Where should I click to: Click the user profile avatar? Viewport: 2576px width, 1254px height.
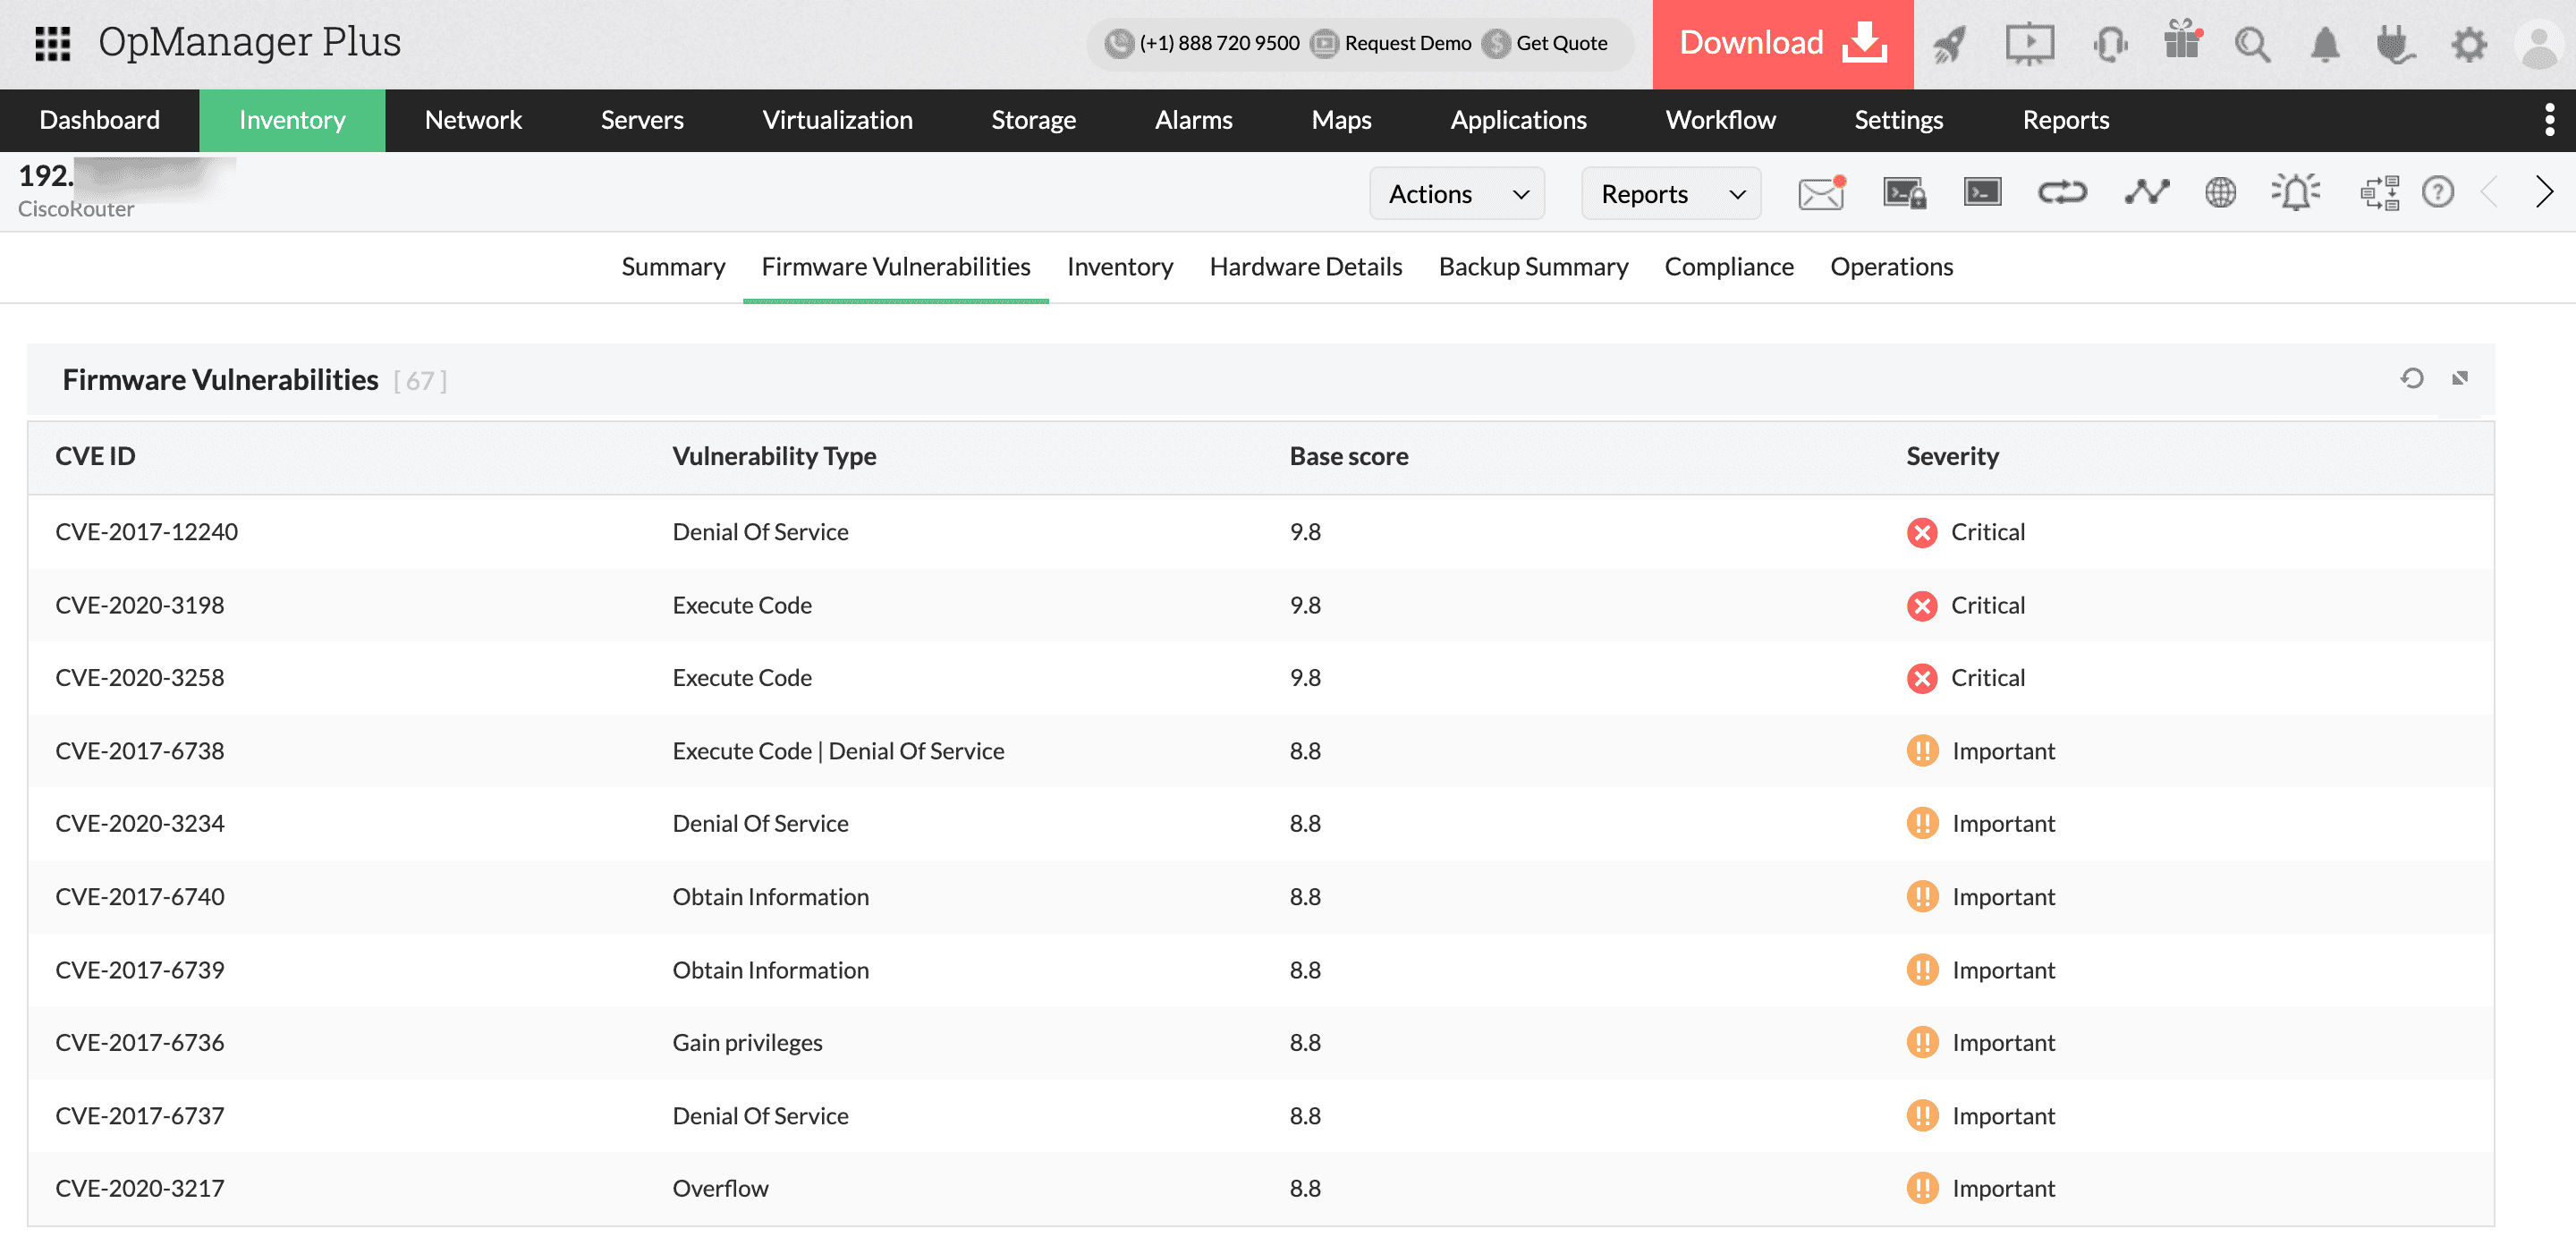pos(2539,45)
